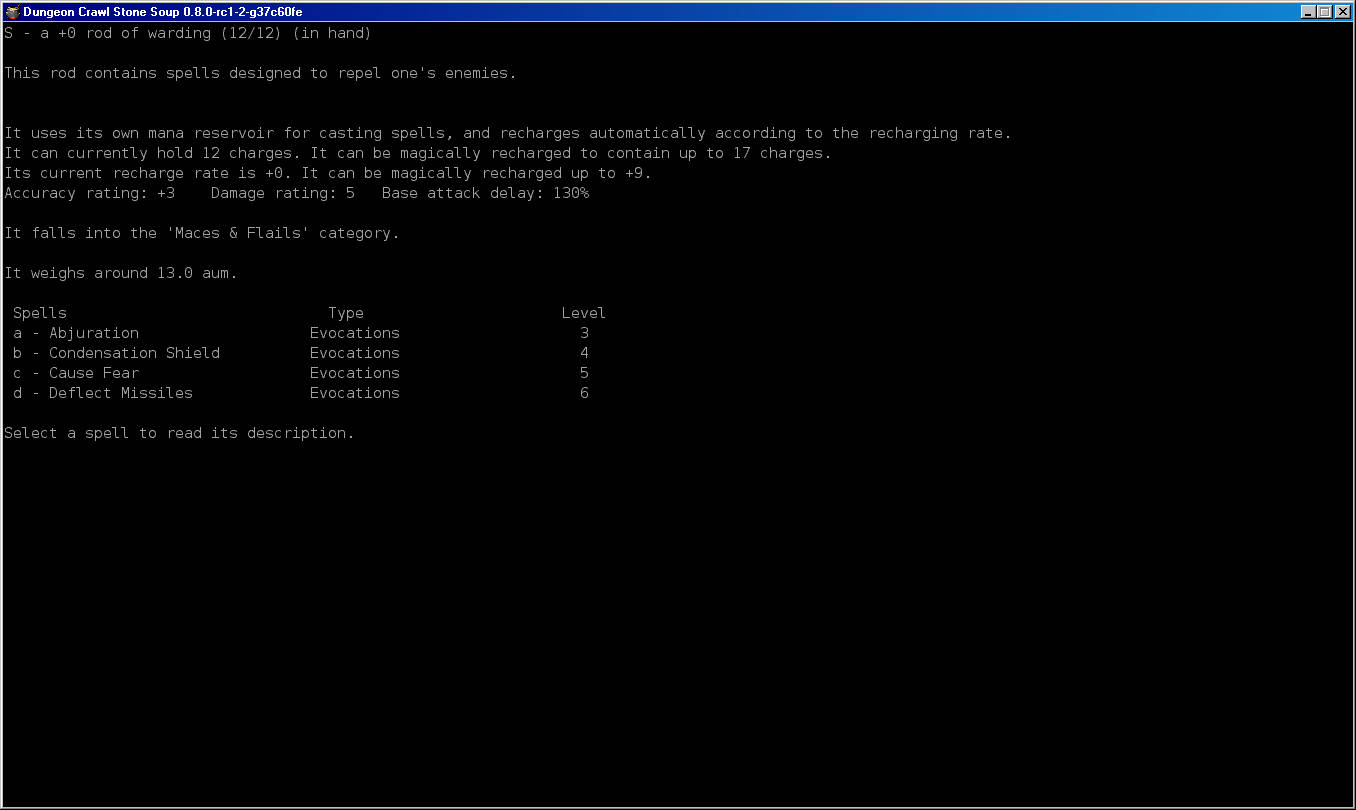Minimize the Dungeon Crawl Stone Soup window
This screenshot has height=810, width=1356.
[1308, 12]
